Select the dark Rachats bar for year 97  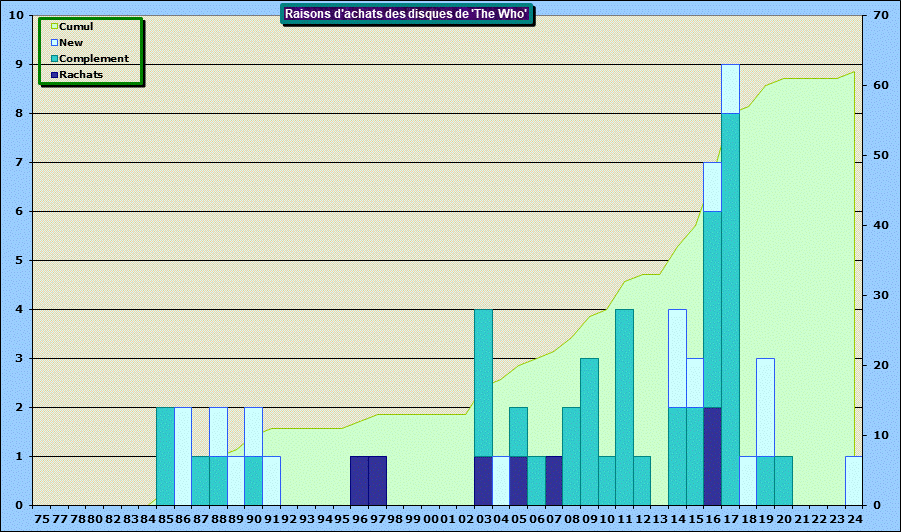pyautogui.click(x=377, y=480)
